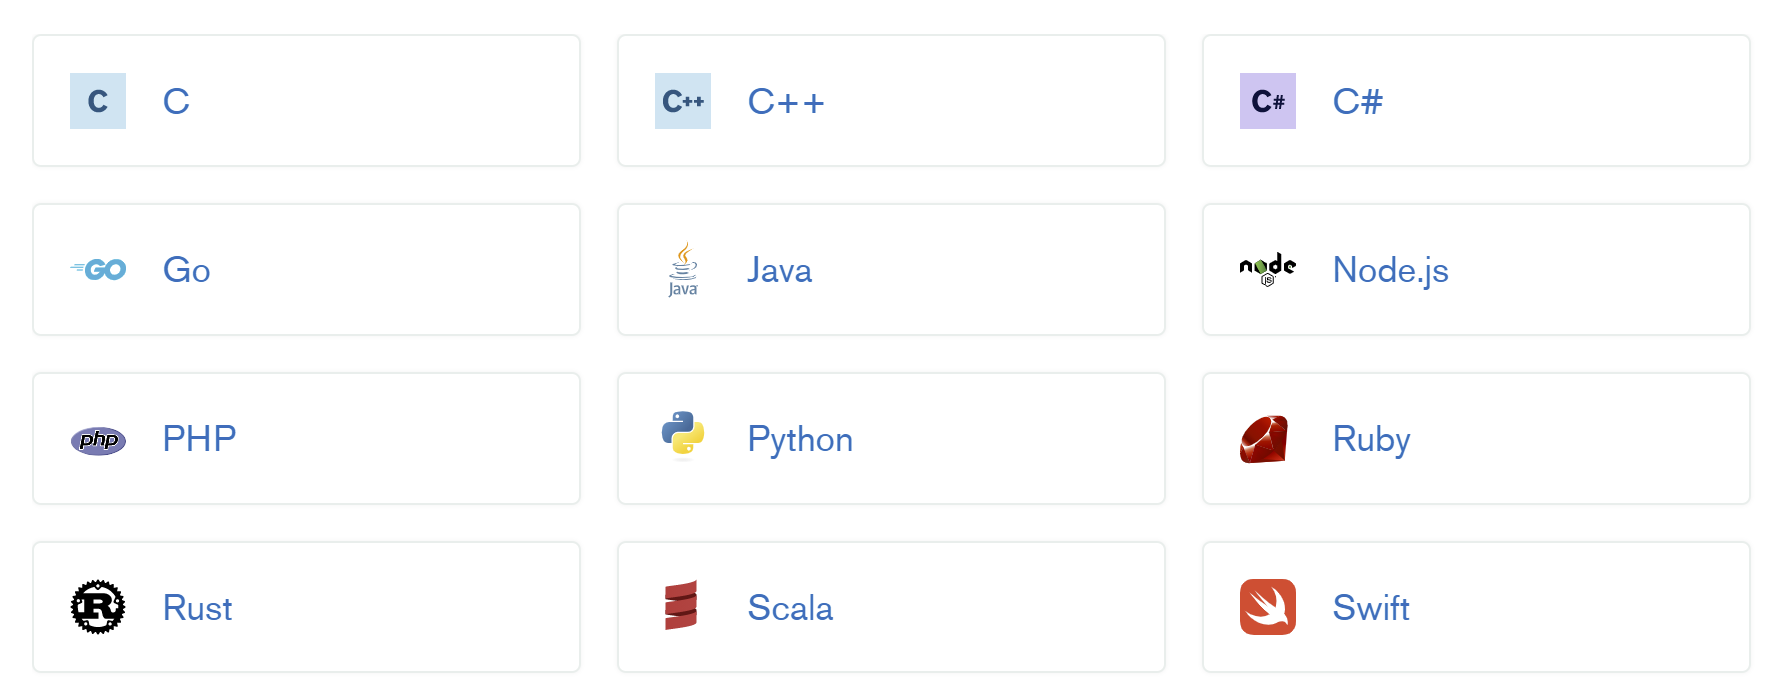
Task: Click the Node.js logo icon
Action: (x=1267, y=269)
